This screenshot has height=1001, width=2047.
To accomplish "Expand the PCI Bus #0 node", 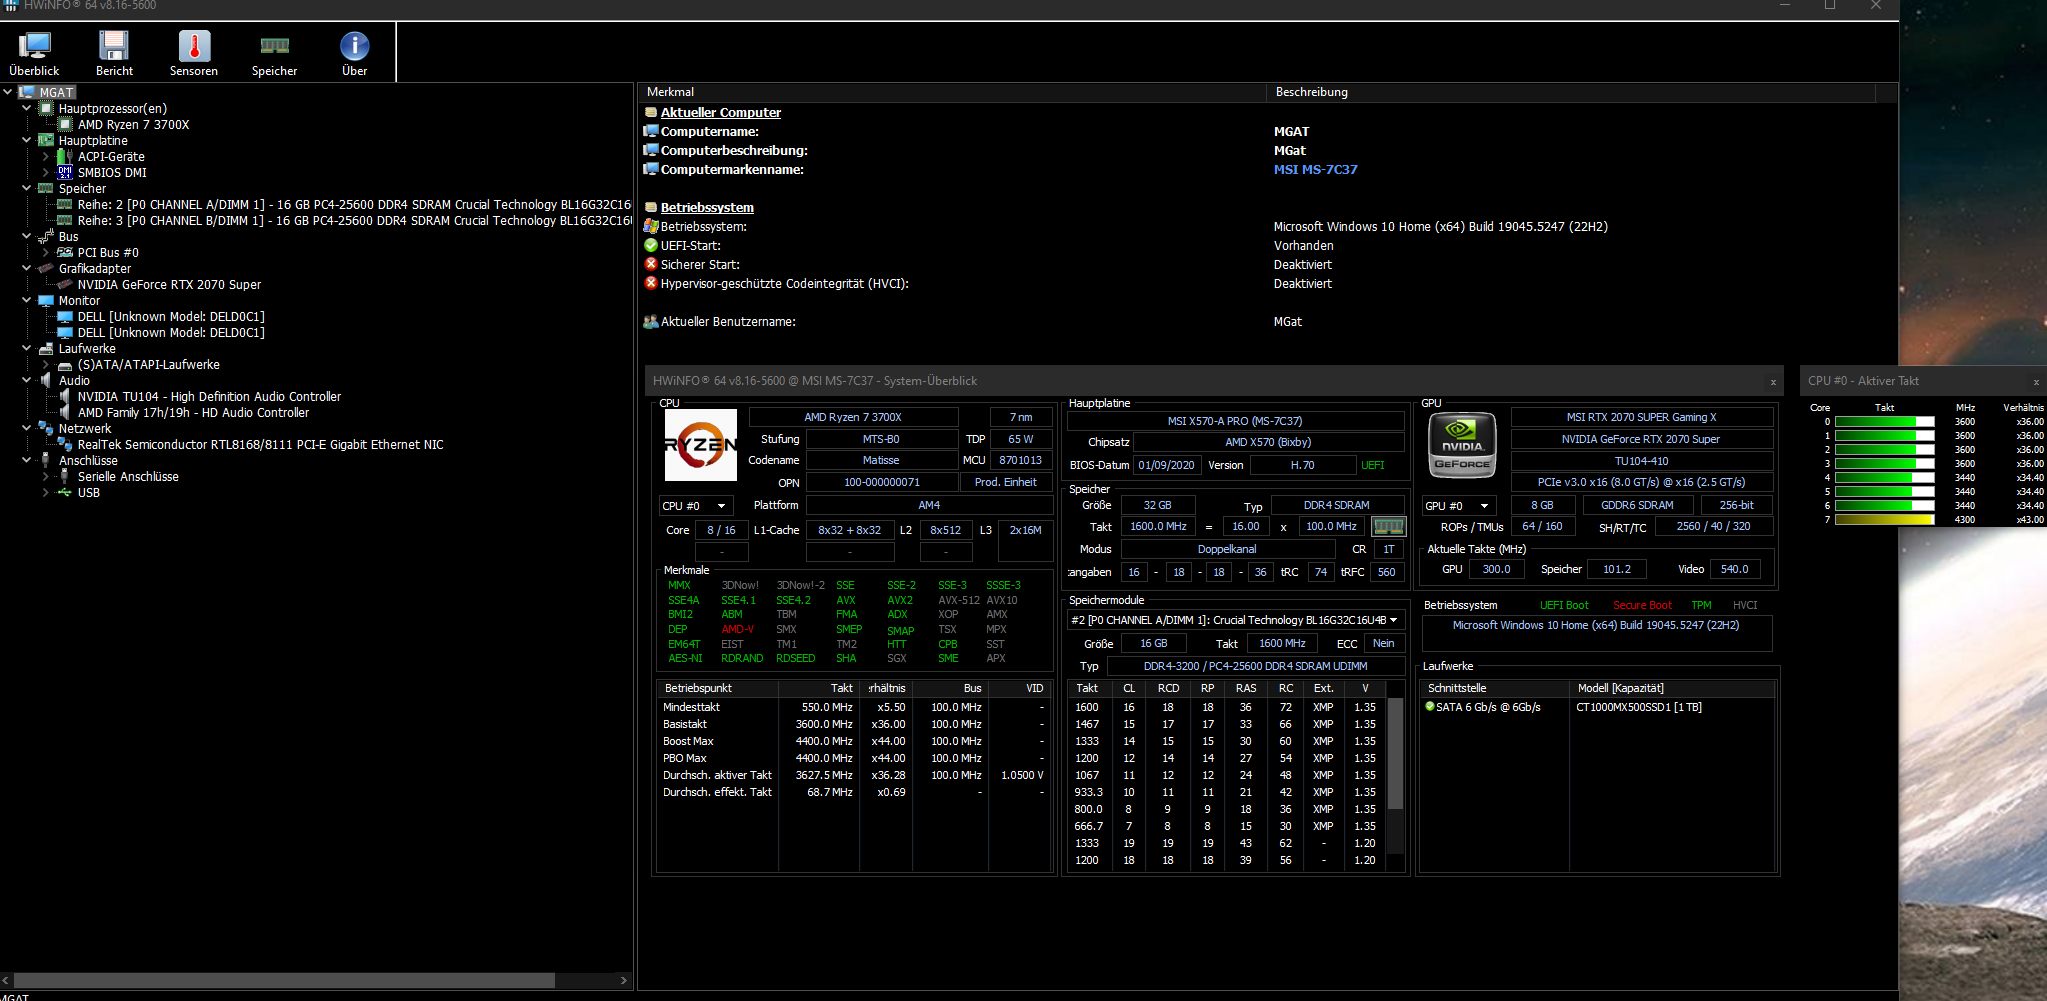I will (x=46, y=253).
